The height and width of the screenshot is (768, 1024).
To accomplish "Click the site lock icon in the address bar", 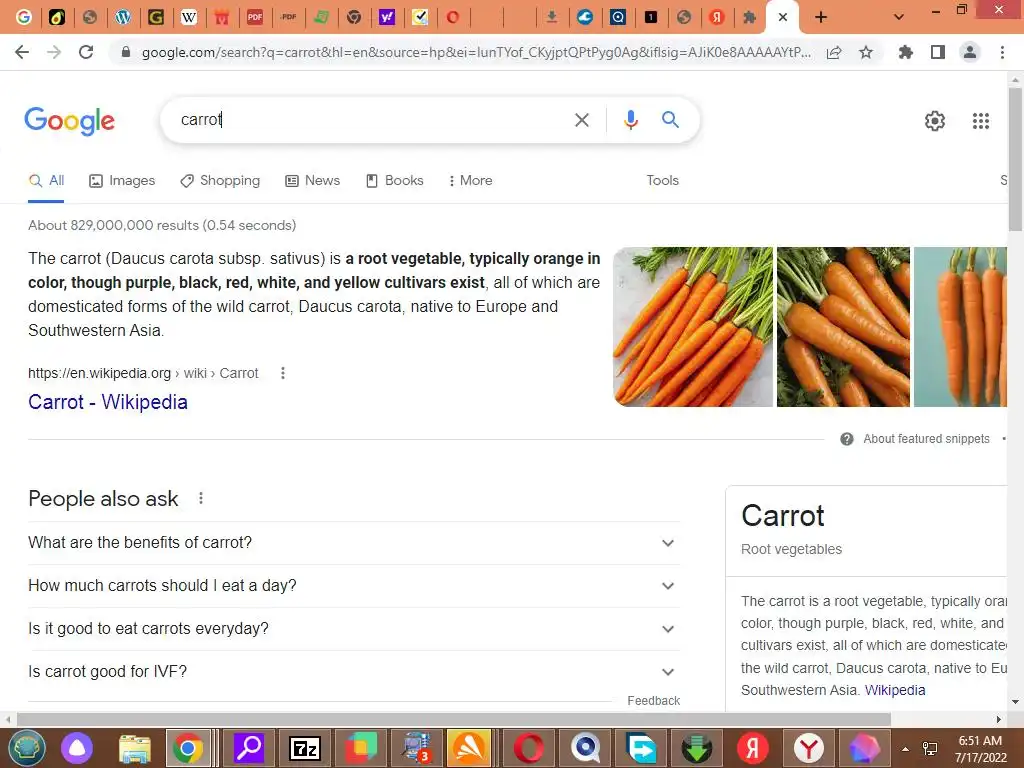I will point(126,52).
